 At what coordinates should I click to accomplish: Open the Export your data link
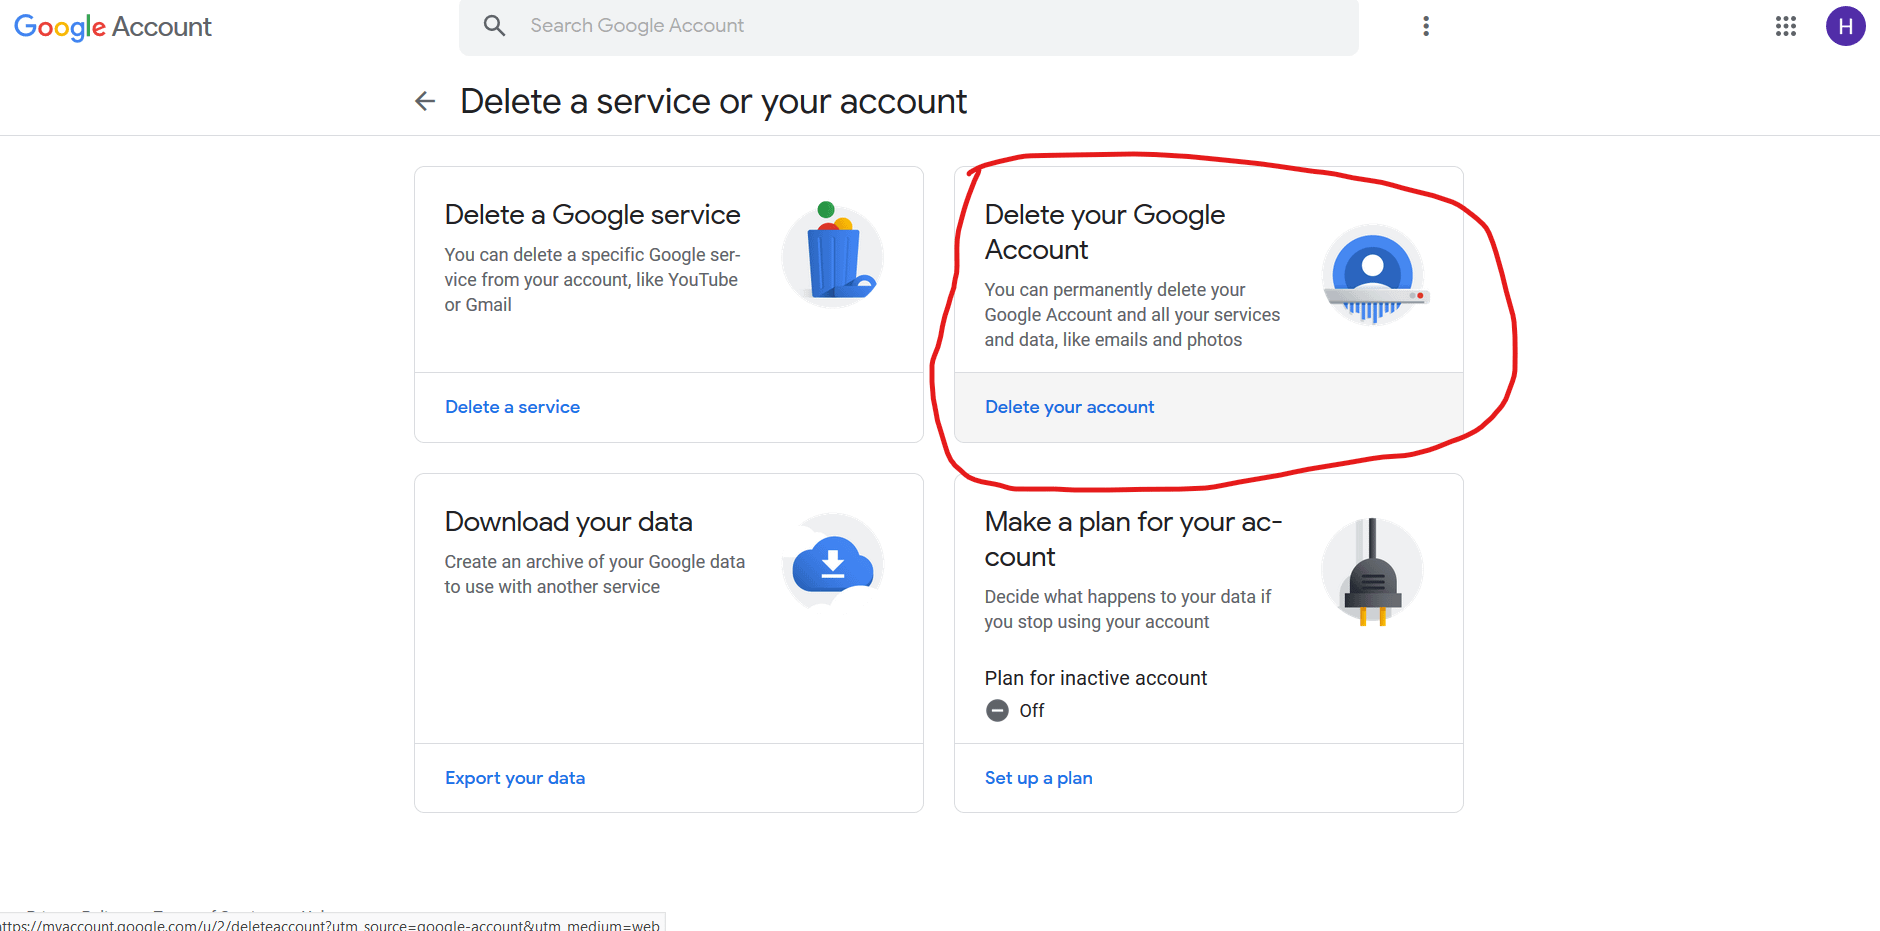pyautogui.click(x=515, y=778)
